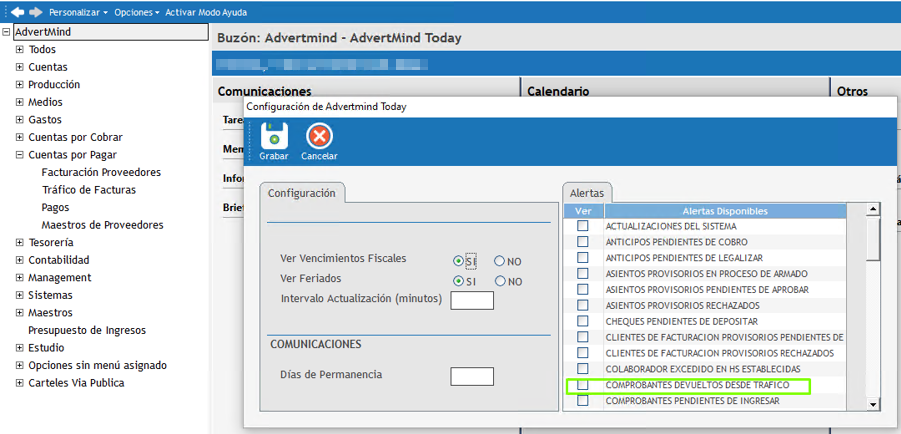Expand the Gastos tree node
This screenshot has height=434, width=901.
[x=20, y=120]
